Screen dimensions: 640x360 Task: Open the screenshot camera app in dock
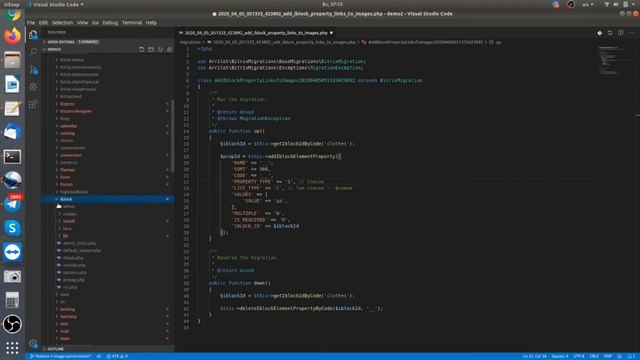click(x=12, y=276)
